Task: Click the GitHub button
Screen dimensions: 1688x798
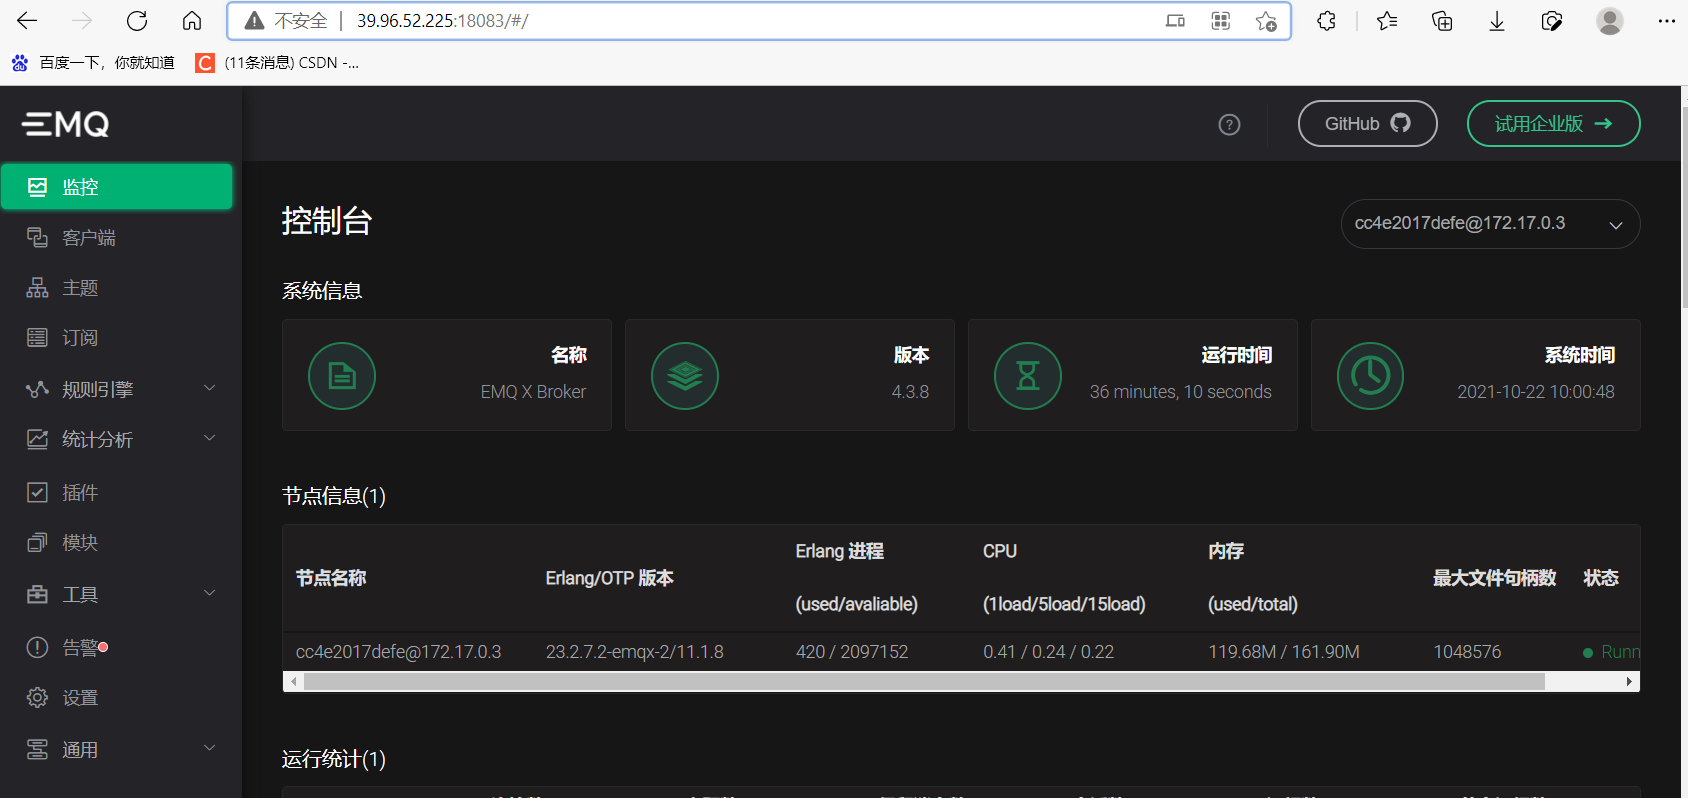Action: 1367,124
